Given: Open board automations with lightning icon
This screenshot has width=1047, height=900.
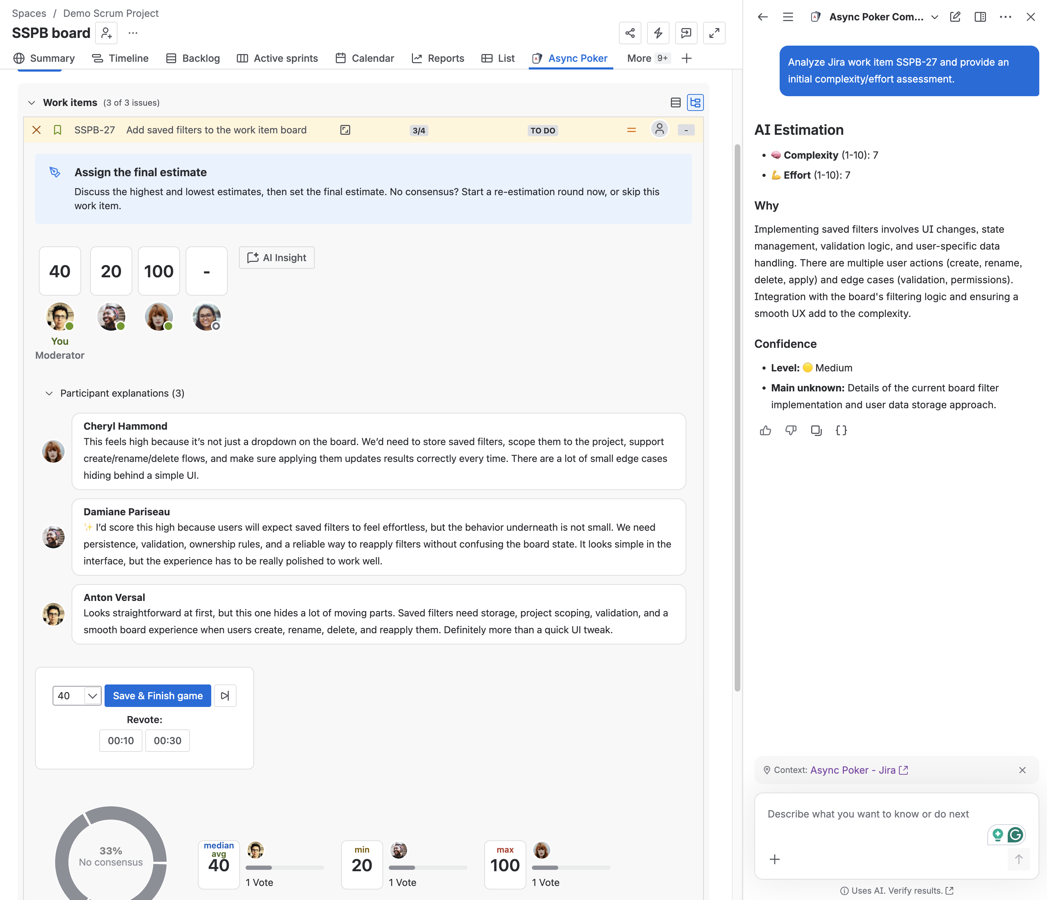Looking at the screenshot, I should [658, 33].
